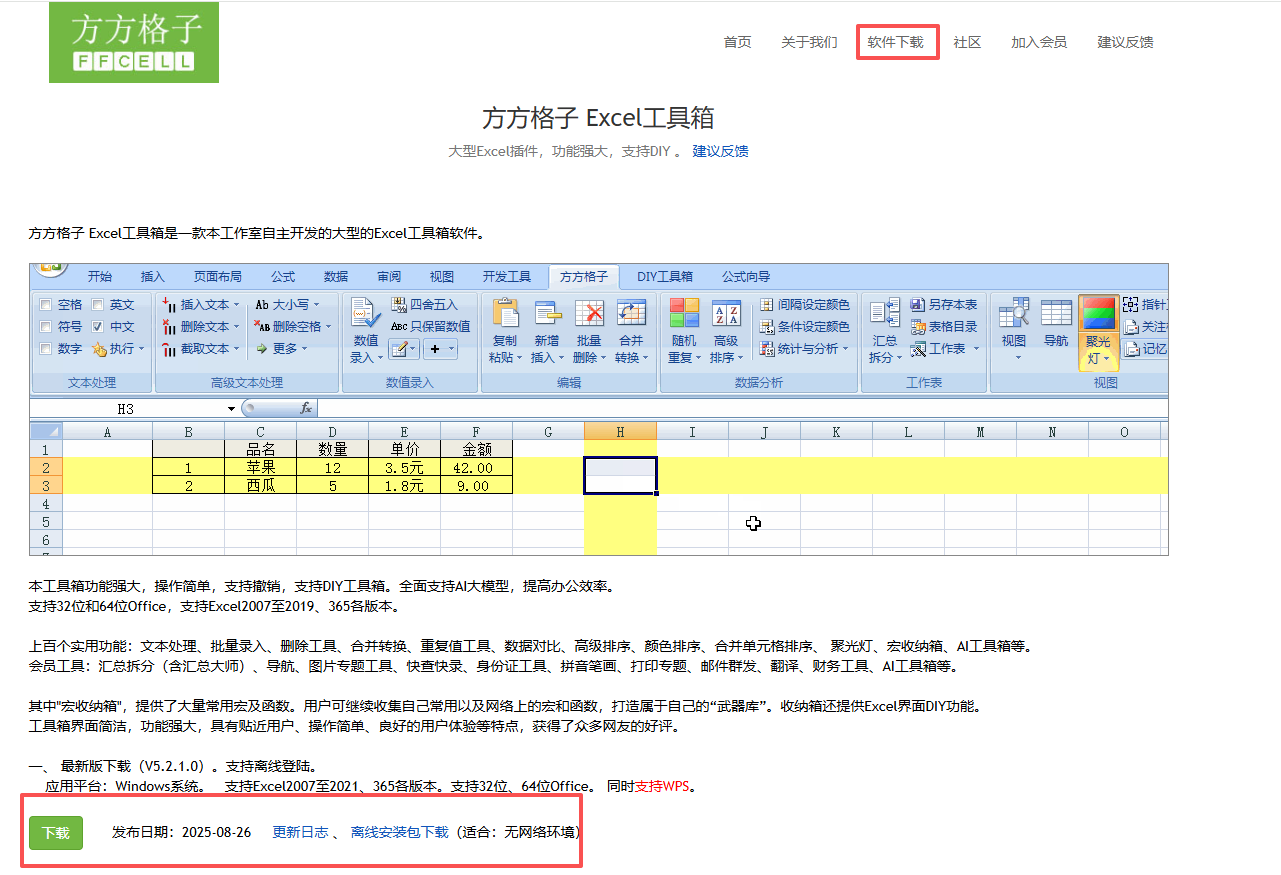
Task: Switch to the 开始 ribbon tab
Action: [100, 277]
